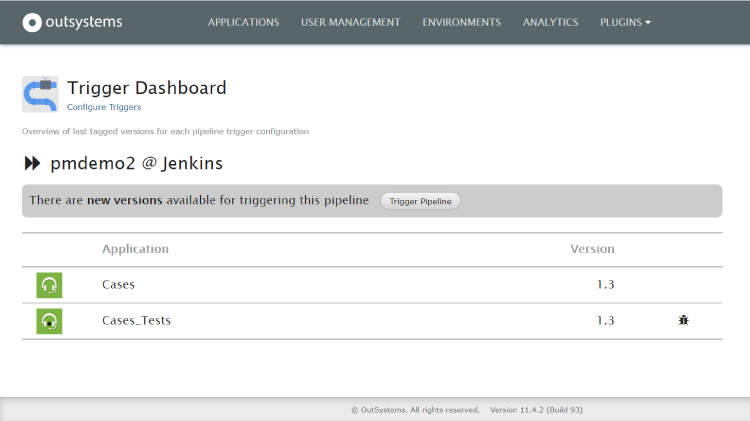
Task: Select the Cases application name
Action: coord(118,285)
